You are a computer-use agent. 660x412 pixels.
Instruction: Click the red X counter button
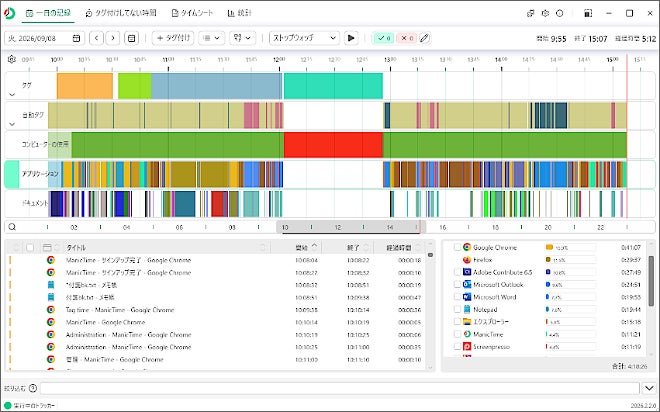point(407,38)
